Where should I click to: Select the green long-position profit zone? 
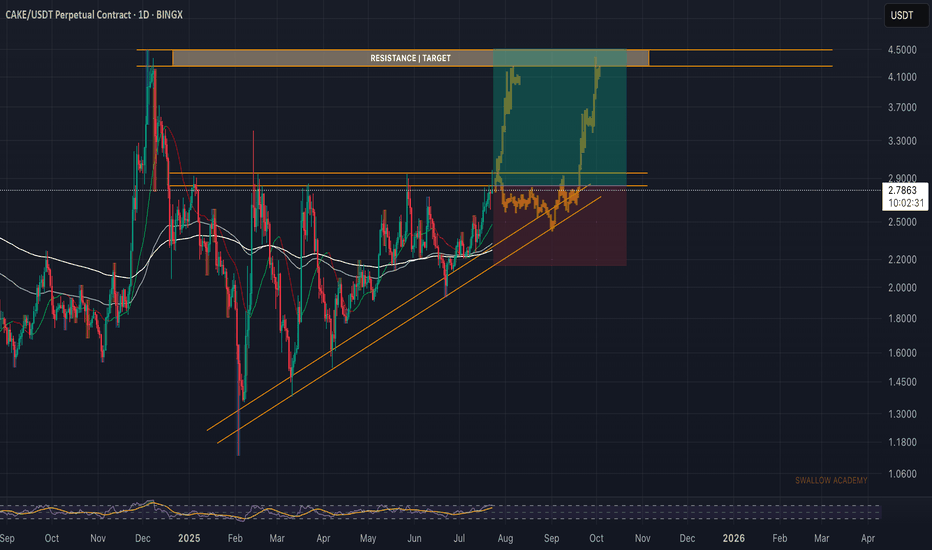coord(559,117)
